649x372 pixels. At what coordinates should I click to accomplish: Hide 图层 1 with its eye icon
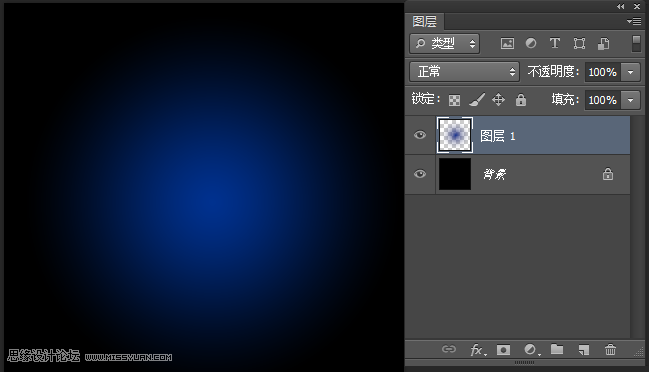point(420,135)
